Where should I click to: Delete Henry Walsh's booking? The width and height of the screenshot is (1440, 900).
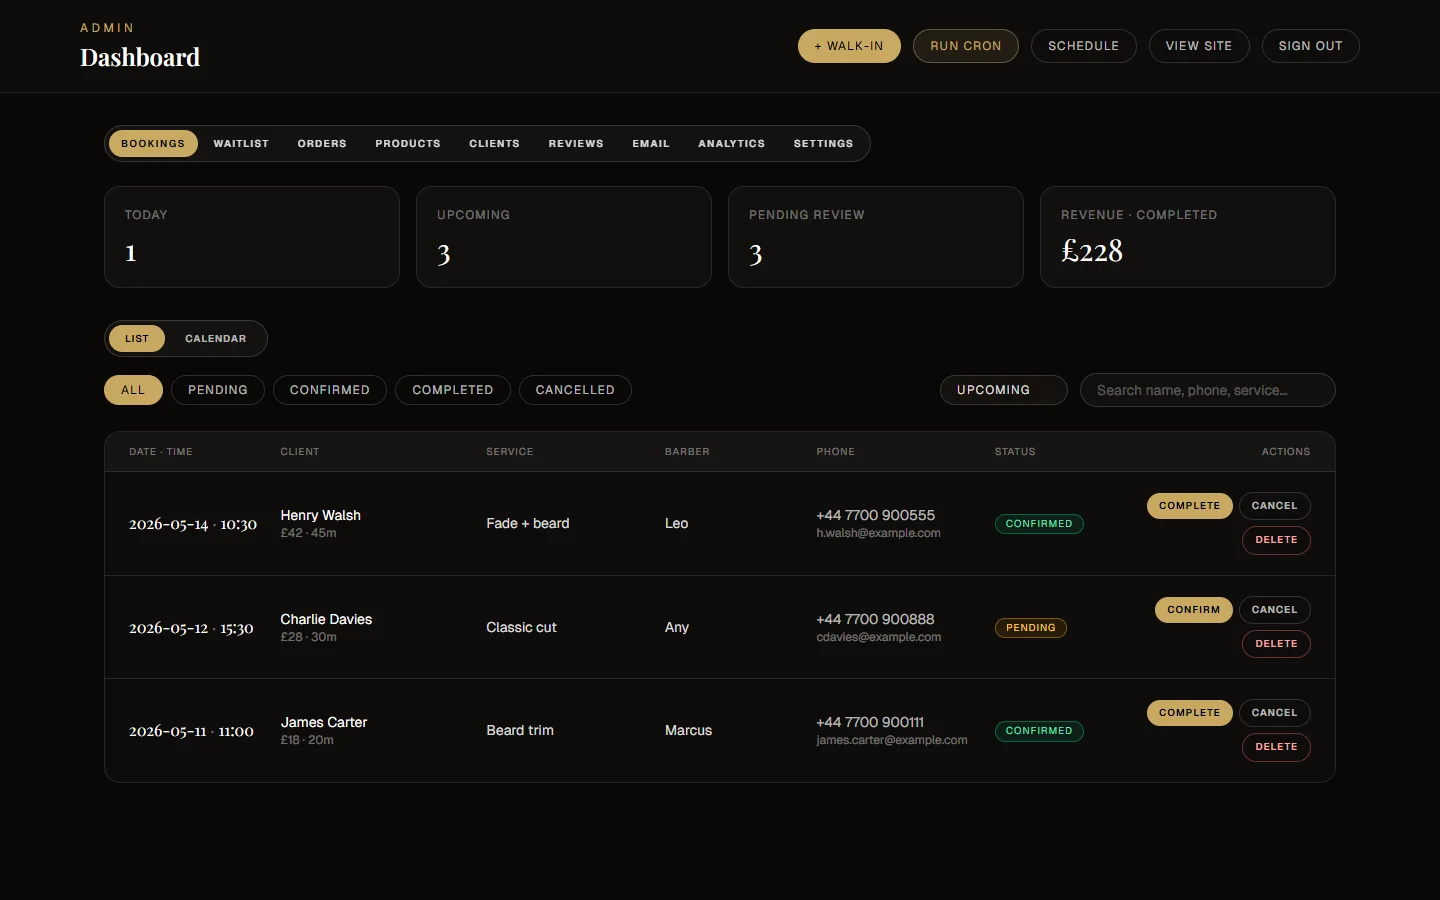pos(1276,540)
